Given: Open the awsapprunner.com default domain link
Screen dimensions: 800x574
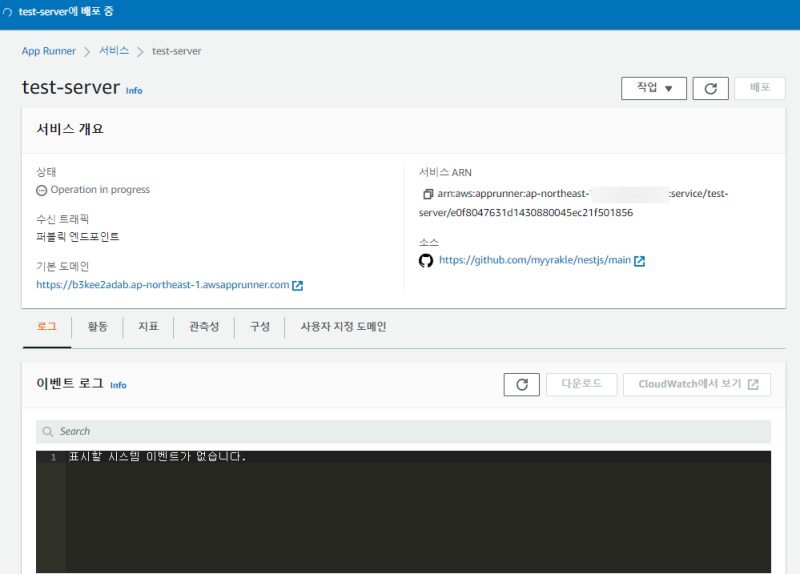Looking at the screenshot, I should [x=162, y=285].
